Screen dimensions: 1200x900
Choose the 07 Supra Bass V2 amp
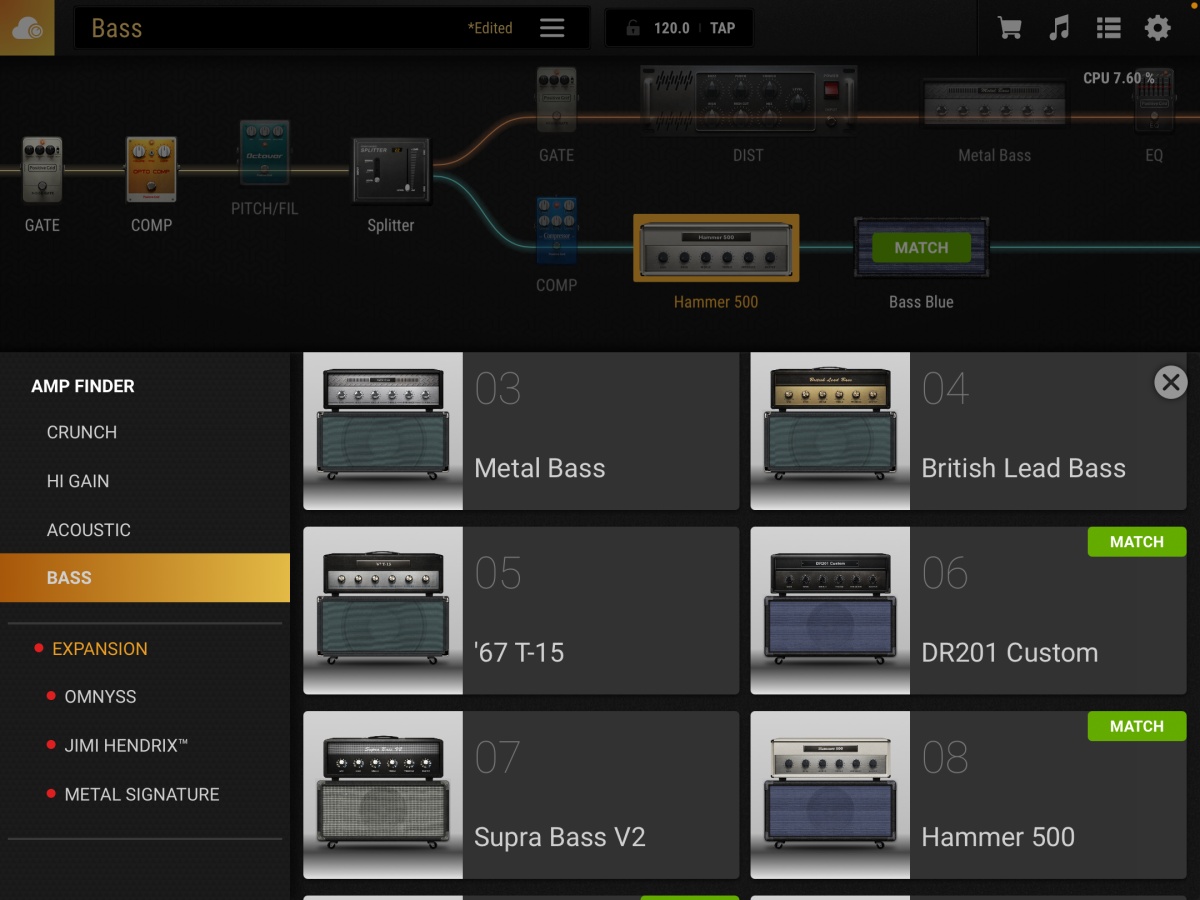521,795
